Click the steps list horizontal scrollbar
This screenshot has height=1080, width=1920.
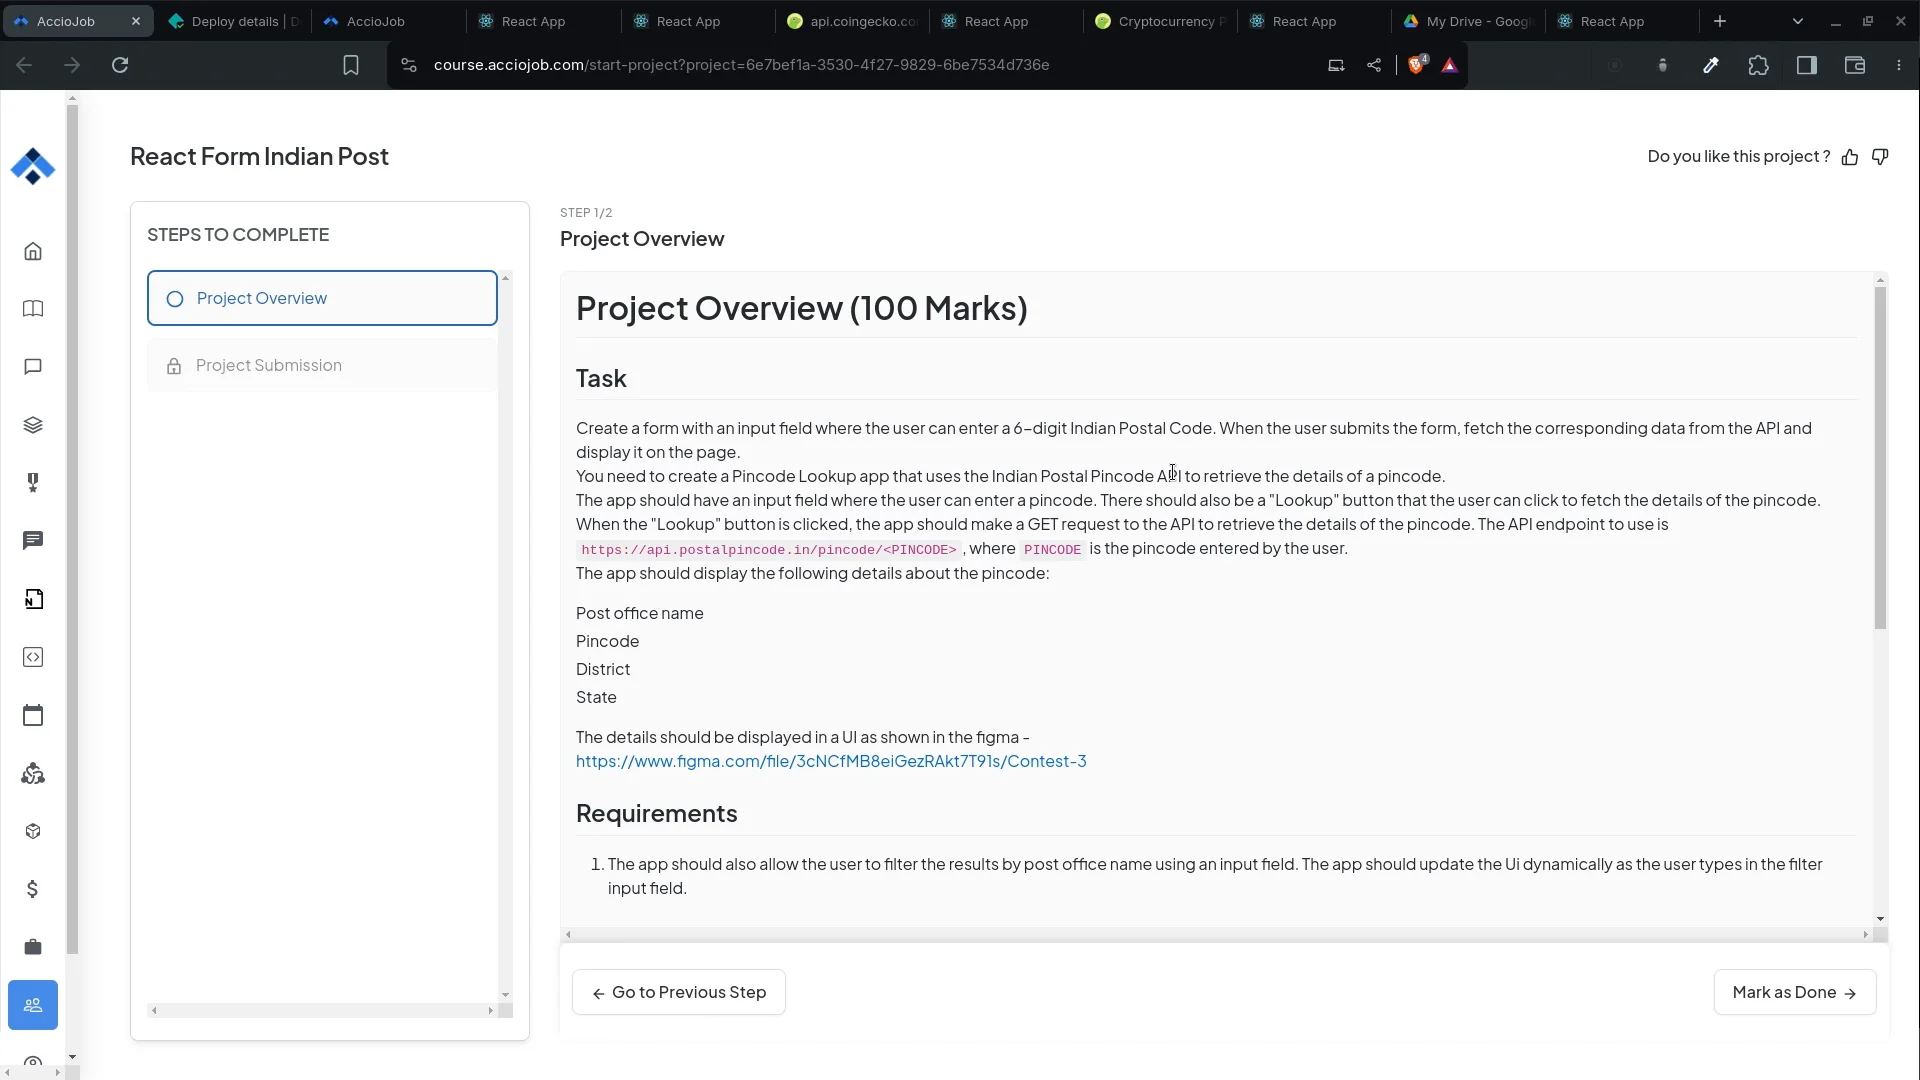coord(320,1011)
